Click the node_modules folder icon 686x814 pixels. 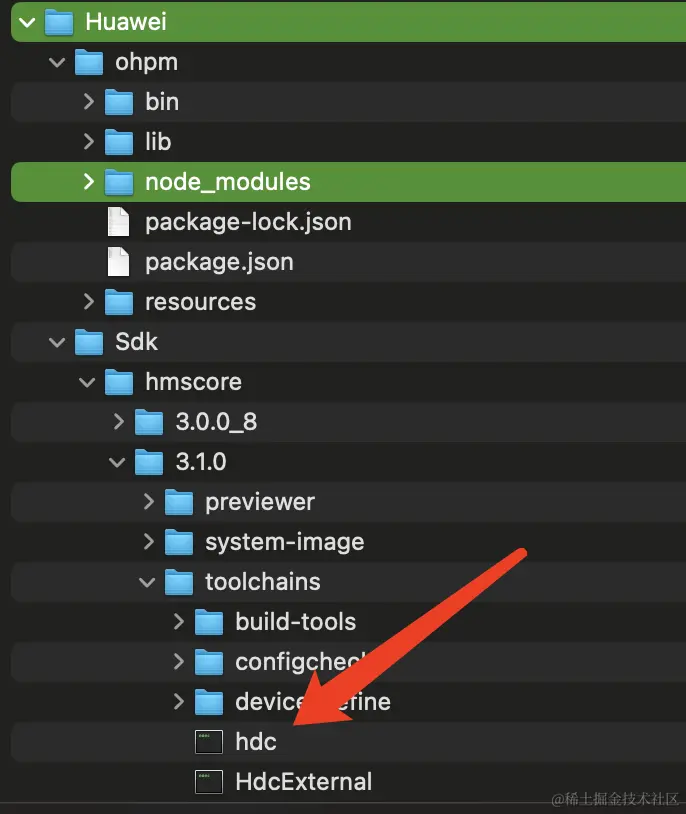coord(119,182)
